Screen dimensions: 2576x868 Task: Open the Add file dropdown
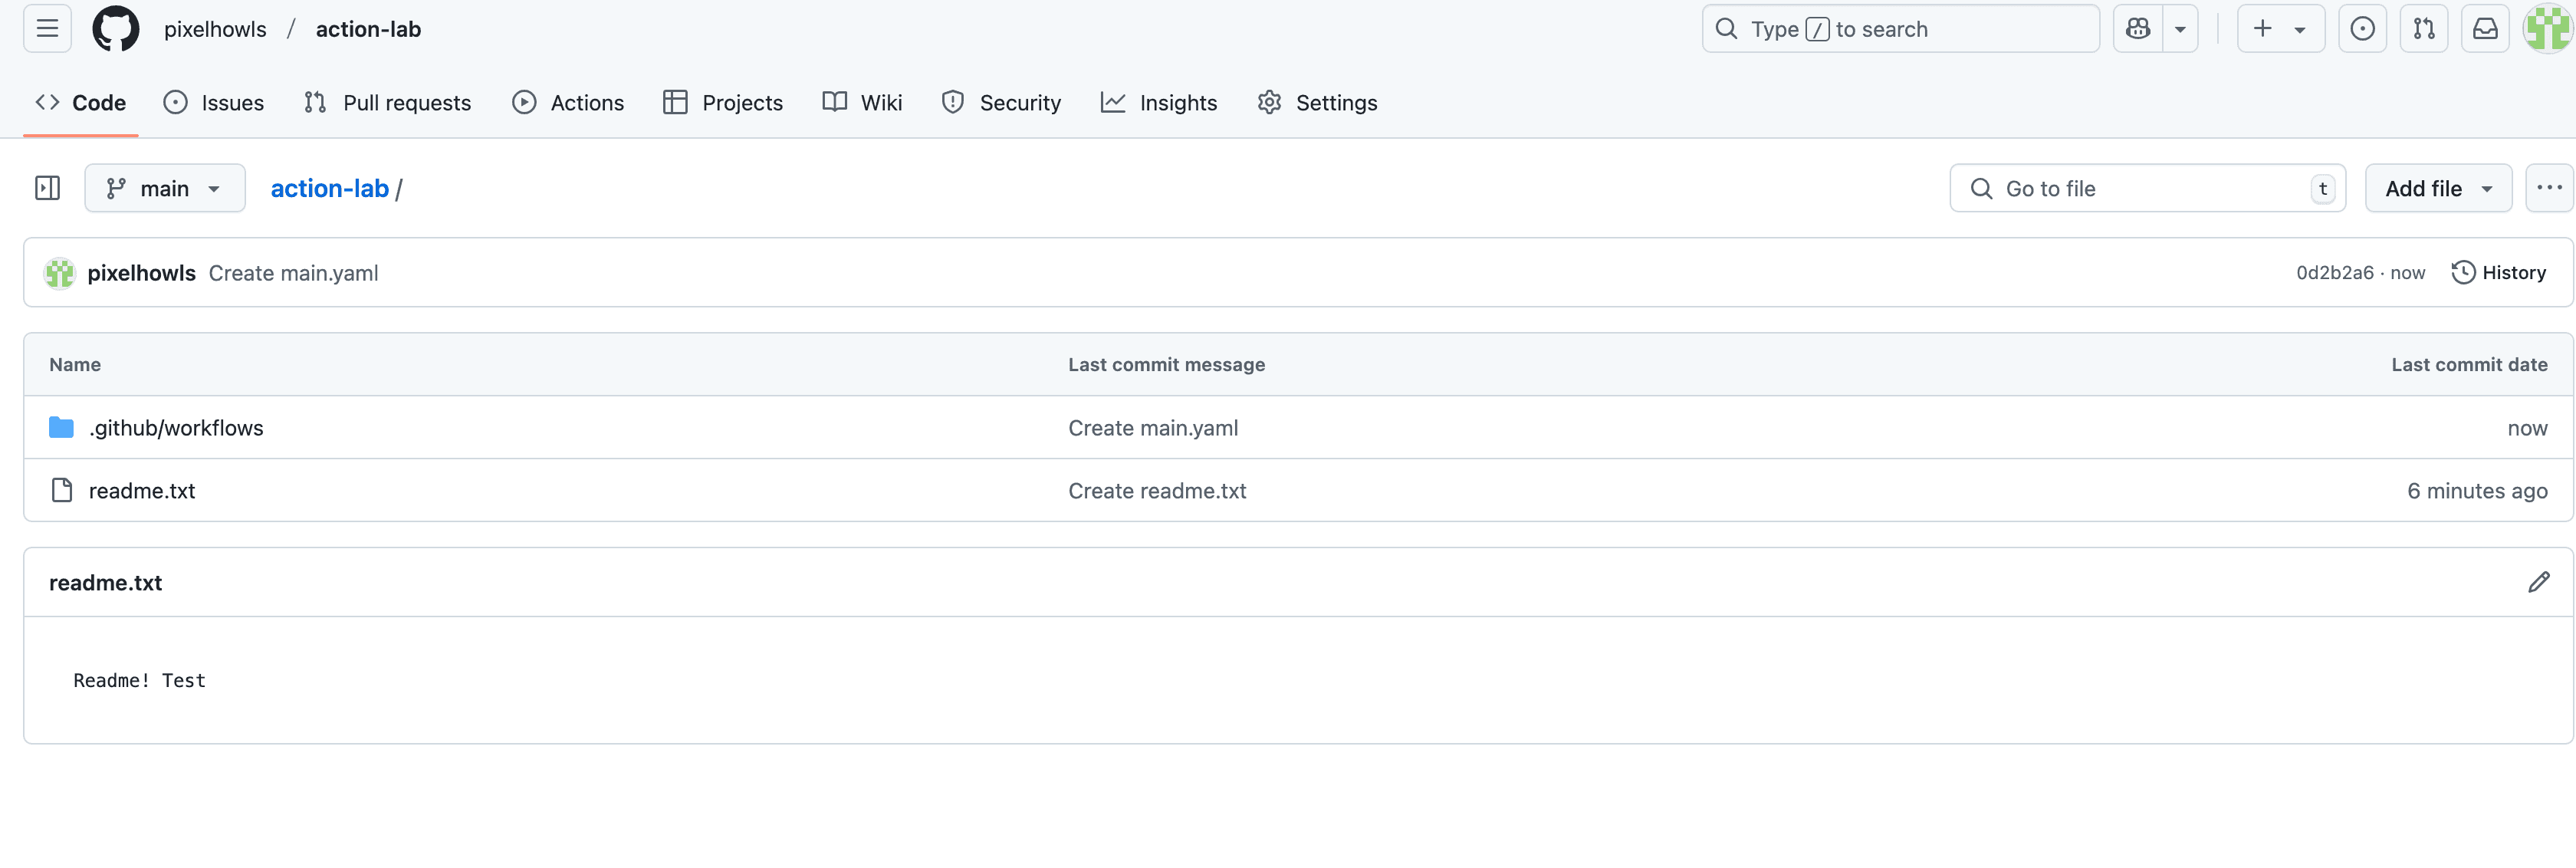[x=2438, y=188]
